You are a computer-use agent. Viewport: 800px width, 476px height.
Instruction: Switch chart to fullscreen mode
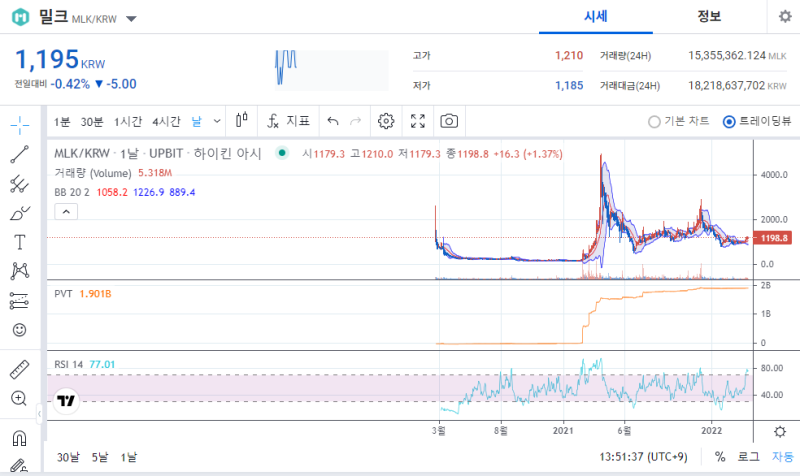(x=418, y=121)
